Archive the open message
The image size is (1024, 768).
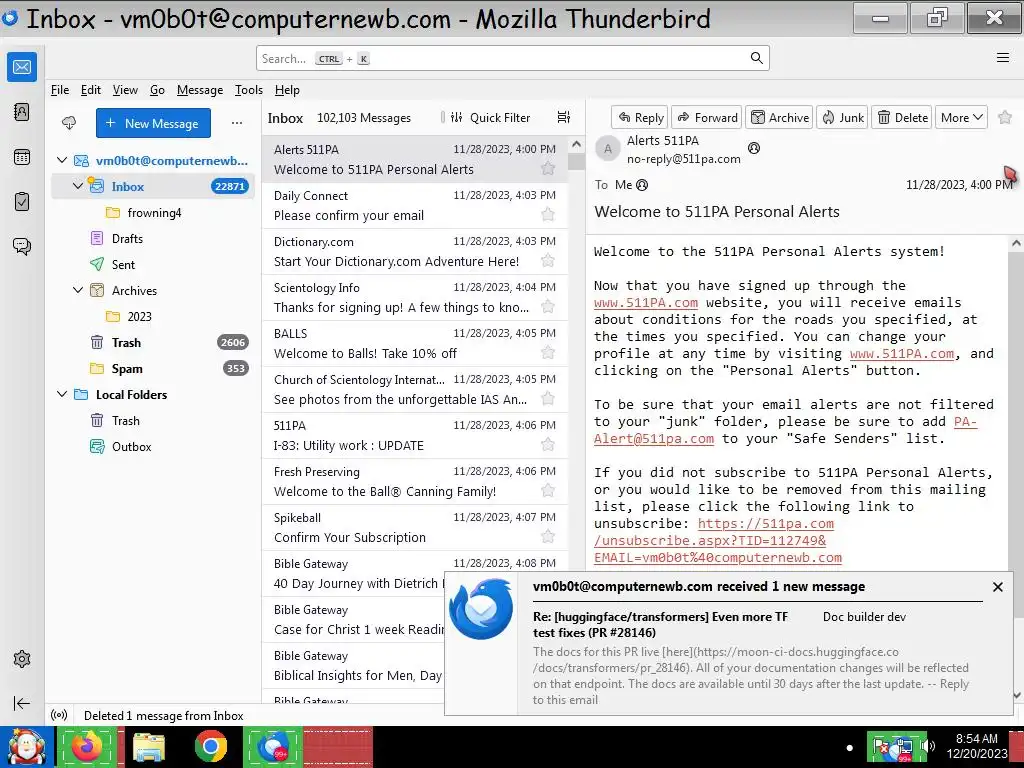pyautogui.click(x=779, y=118)
